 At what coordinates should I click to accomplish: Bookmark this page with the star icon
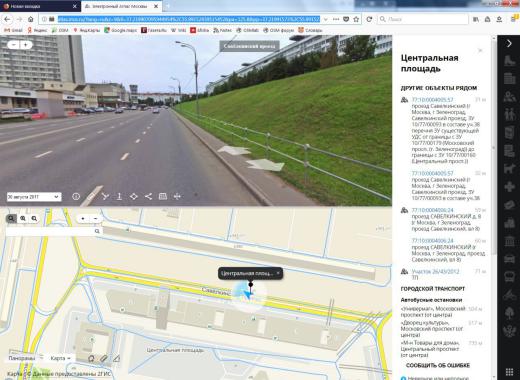(x=356, y=19)
